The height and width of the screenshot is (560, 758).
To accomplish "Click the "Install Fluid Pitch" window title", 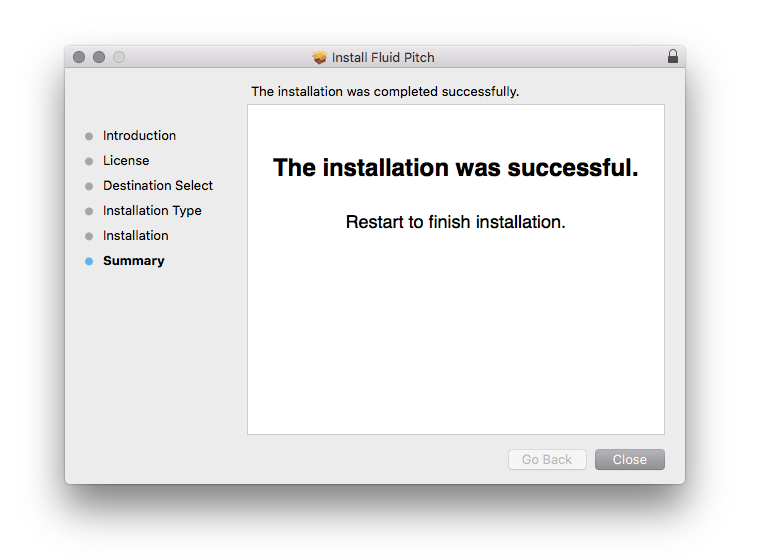I will 383,57.
